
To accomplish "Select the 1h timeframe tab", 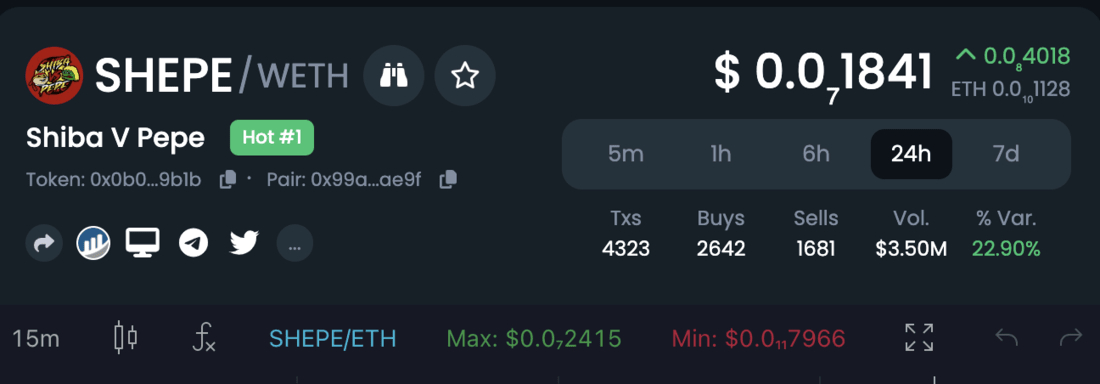I will tap(720, 154).
